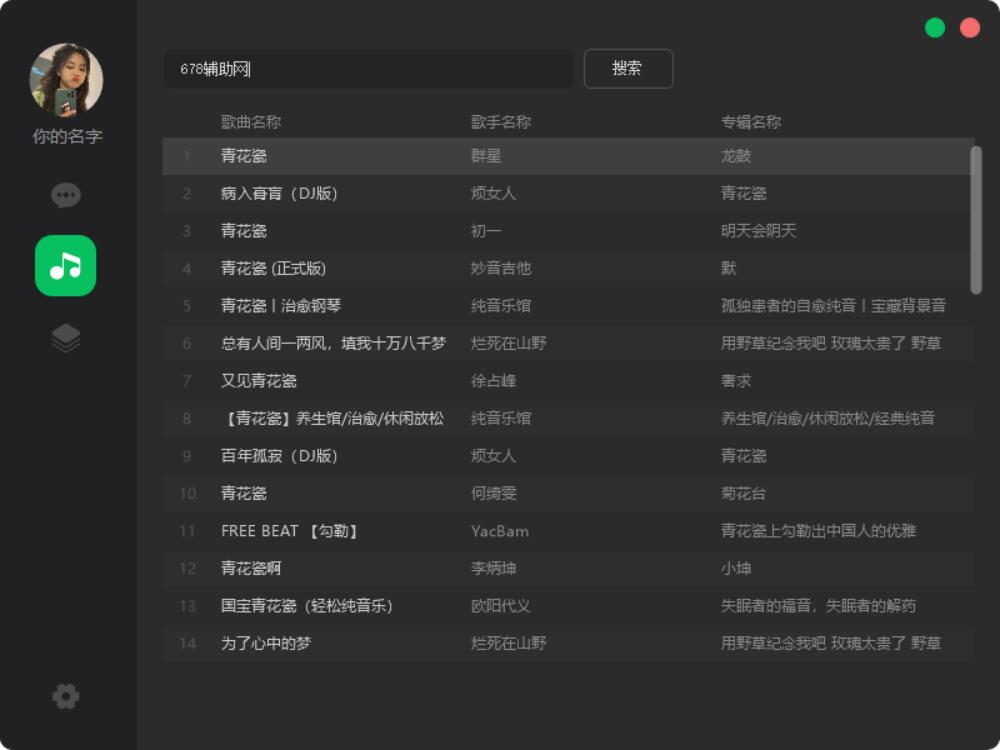Click the green circle window button
1000x750 pixels.
click(x=935, y=28)
